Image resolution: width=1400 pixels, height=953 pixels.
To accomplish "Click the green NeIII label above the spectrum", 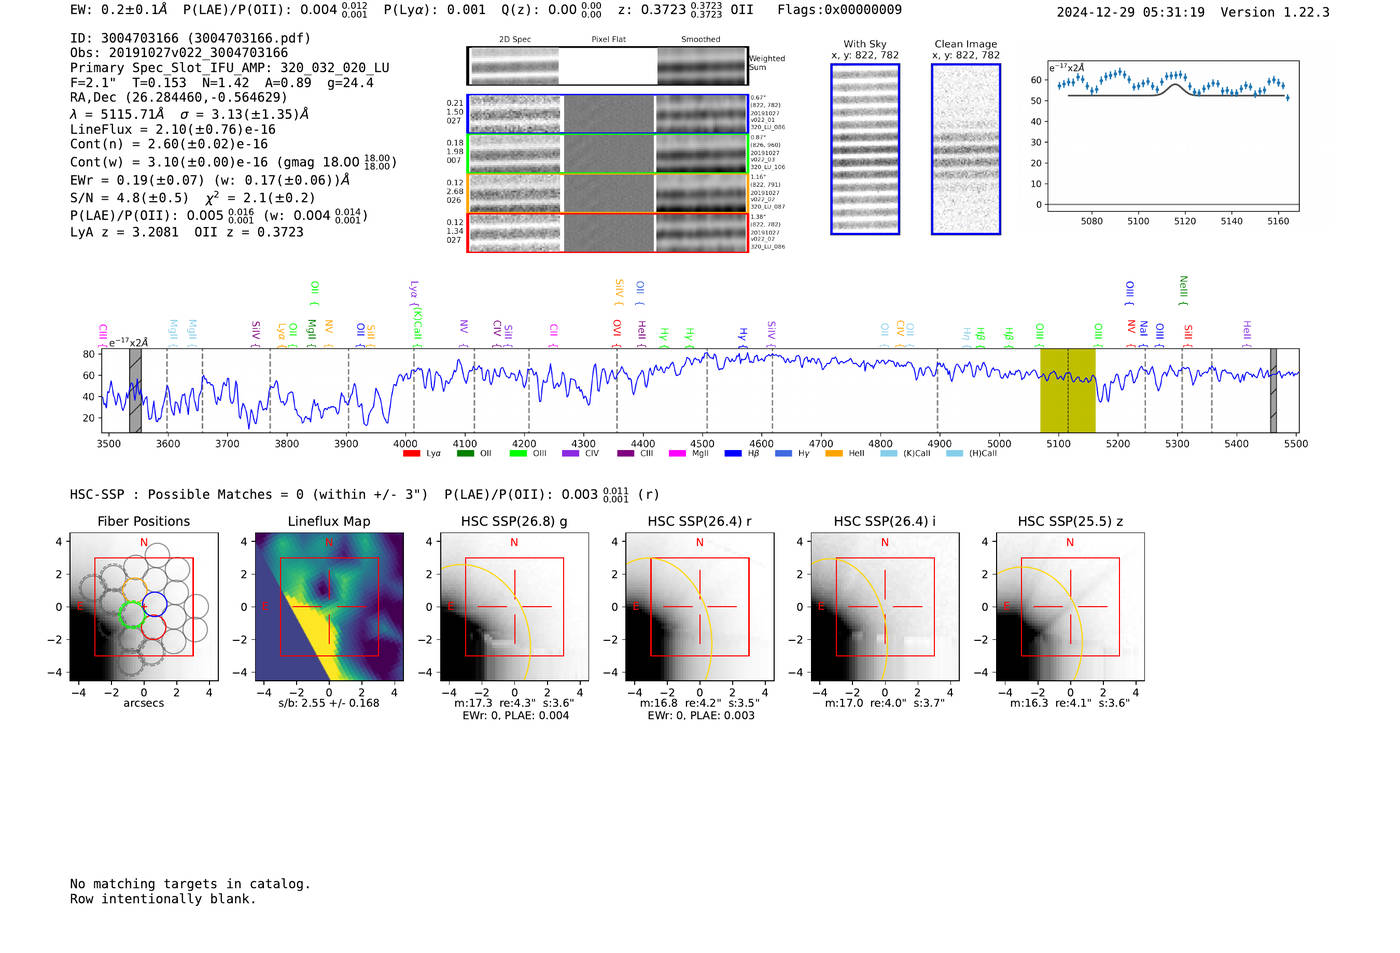I will click(1183, 290).
